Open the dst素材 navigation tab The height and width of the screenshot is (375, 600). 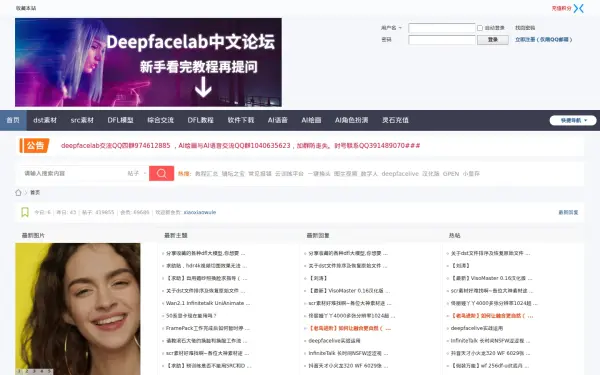45,120
